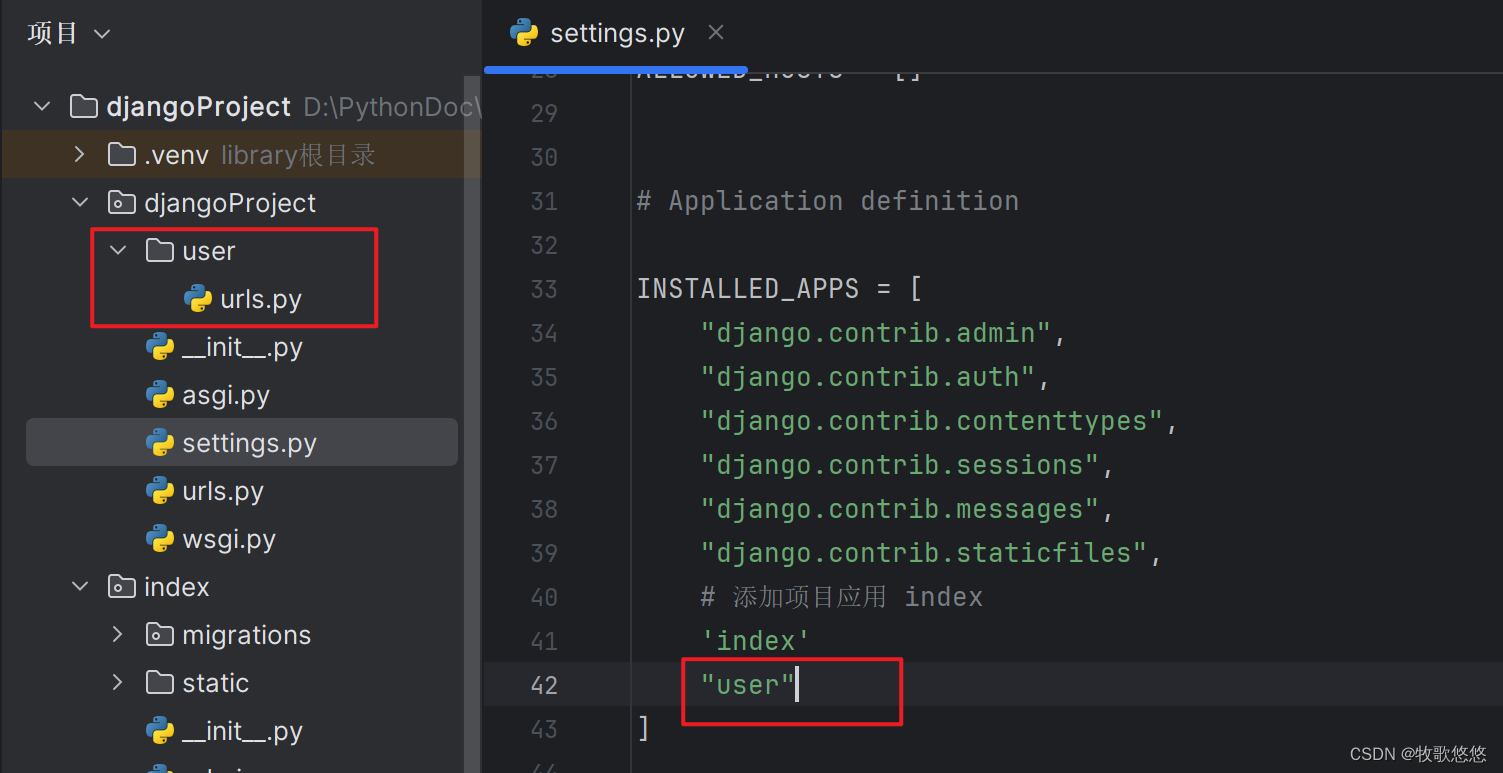
Task: Collapse the inner djangoProject package chevron
Action: [80, 202]
